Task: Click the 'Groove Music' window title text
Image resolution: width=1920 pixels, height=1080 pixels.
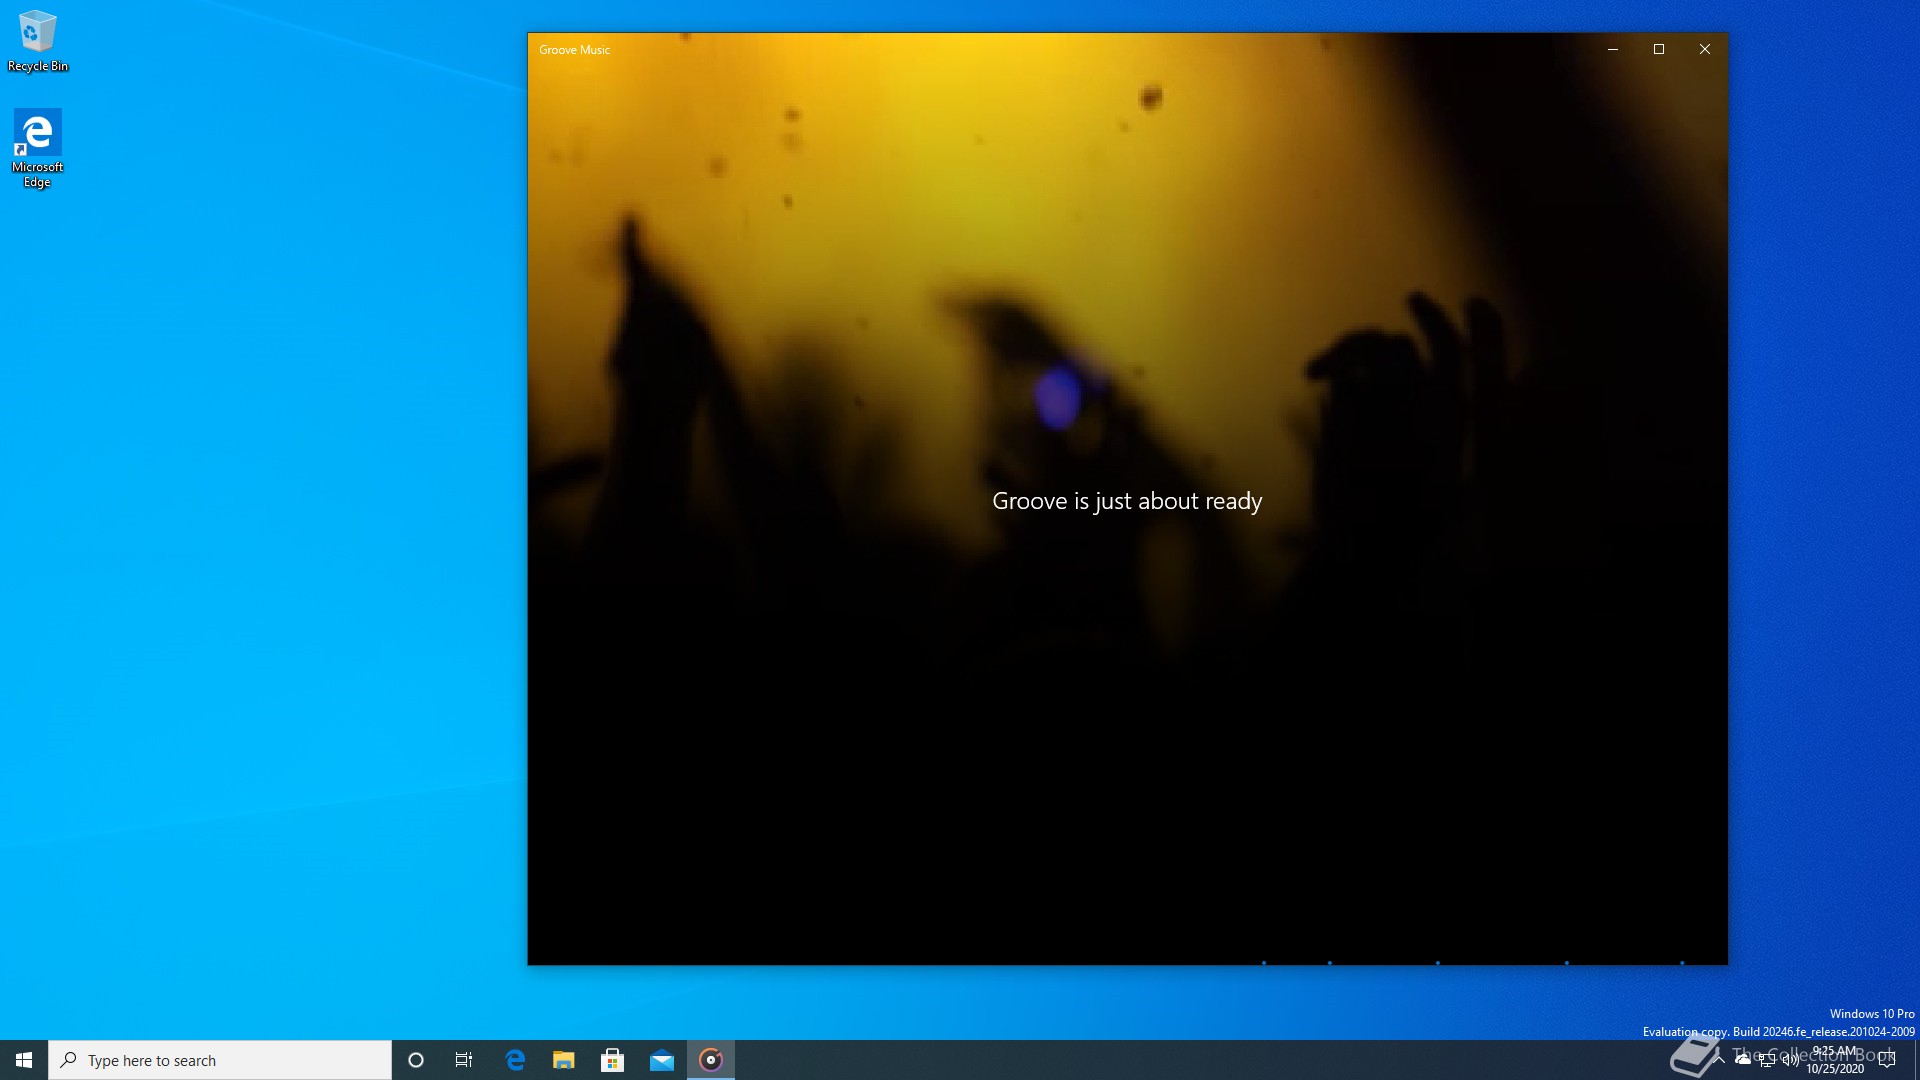Action: tap(574, 49)
